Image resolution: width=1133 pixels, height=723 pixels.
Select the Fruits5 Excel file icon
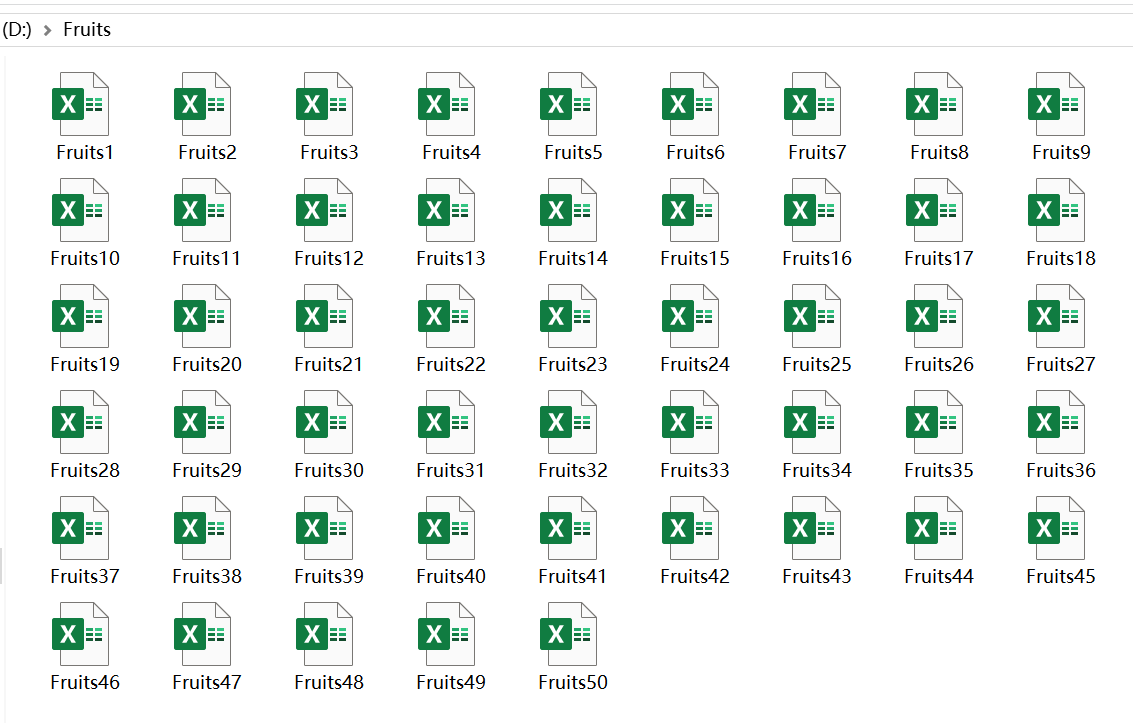click(x=569, y=104)
